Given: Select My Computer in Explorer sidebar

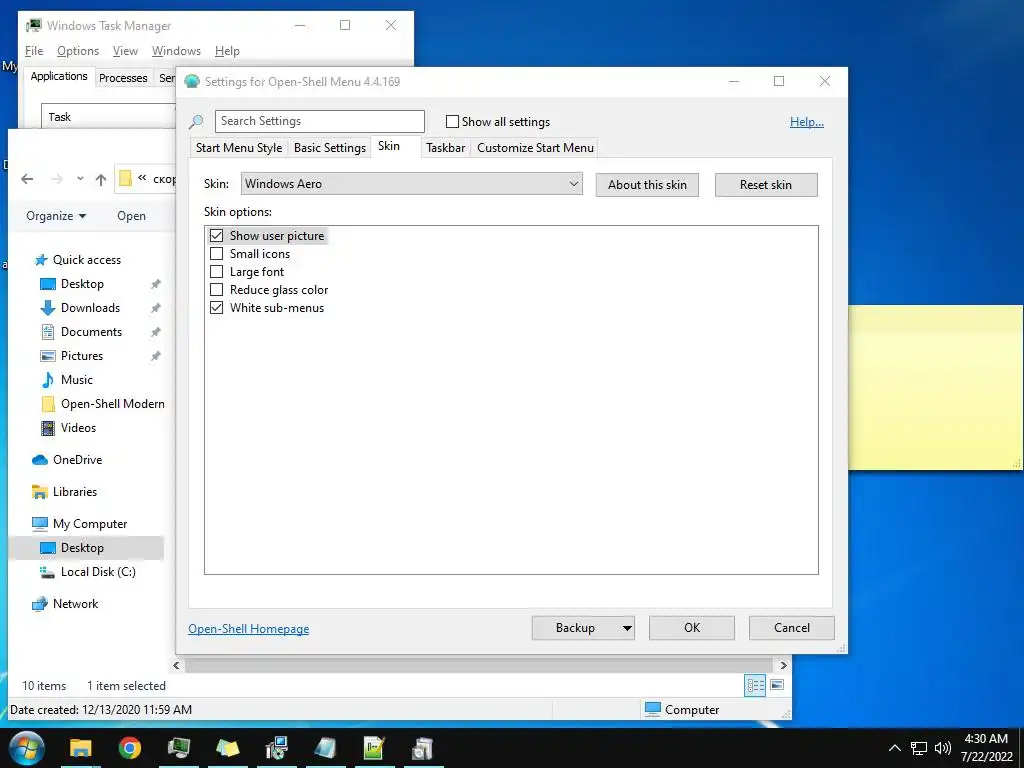Looking at the screenshot, I should [x=90, y=524].
